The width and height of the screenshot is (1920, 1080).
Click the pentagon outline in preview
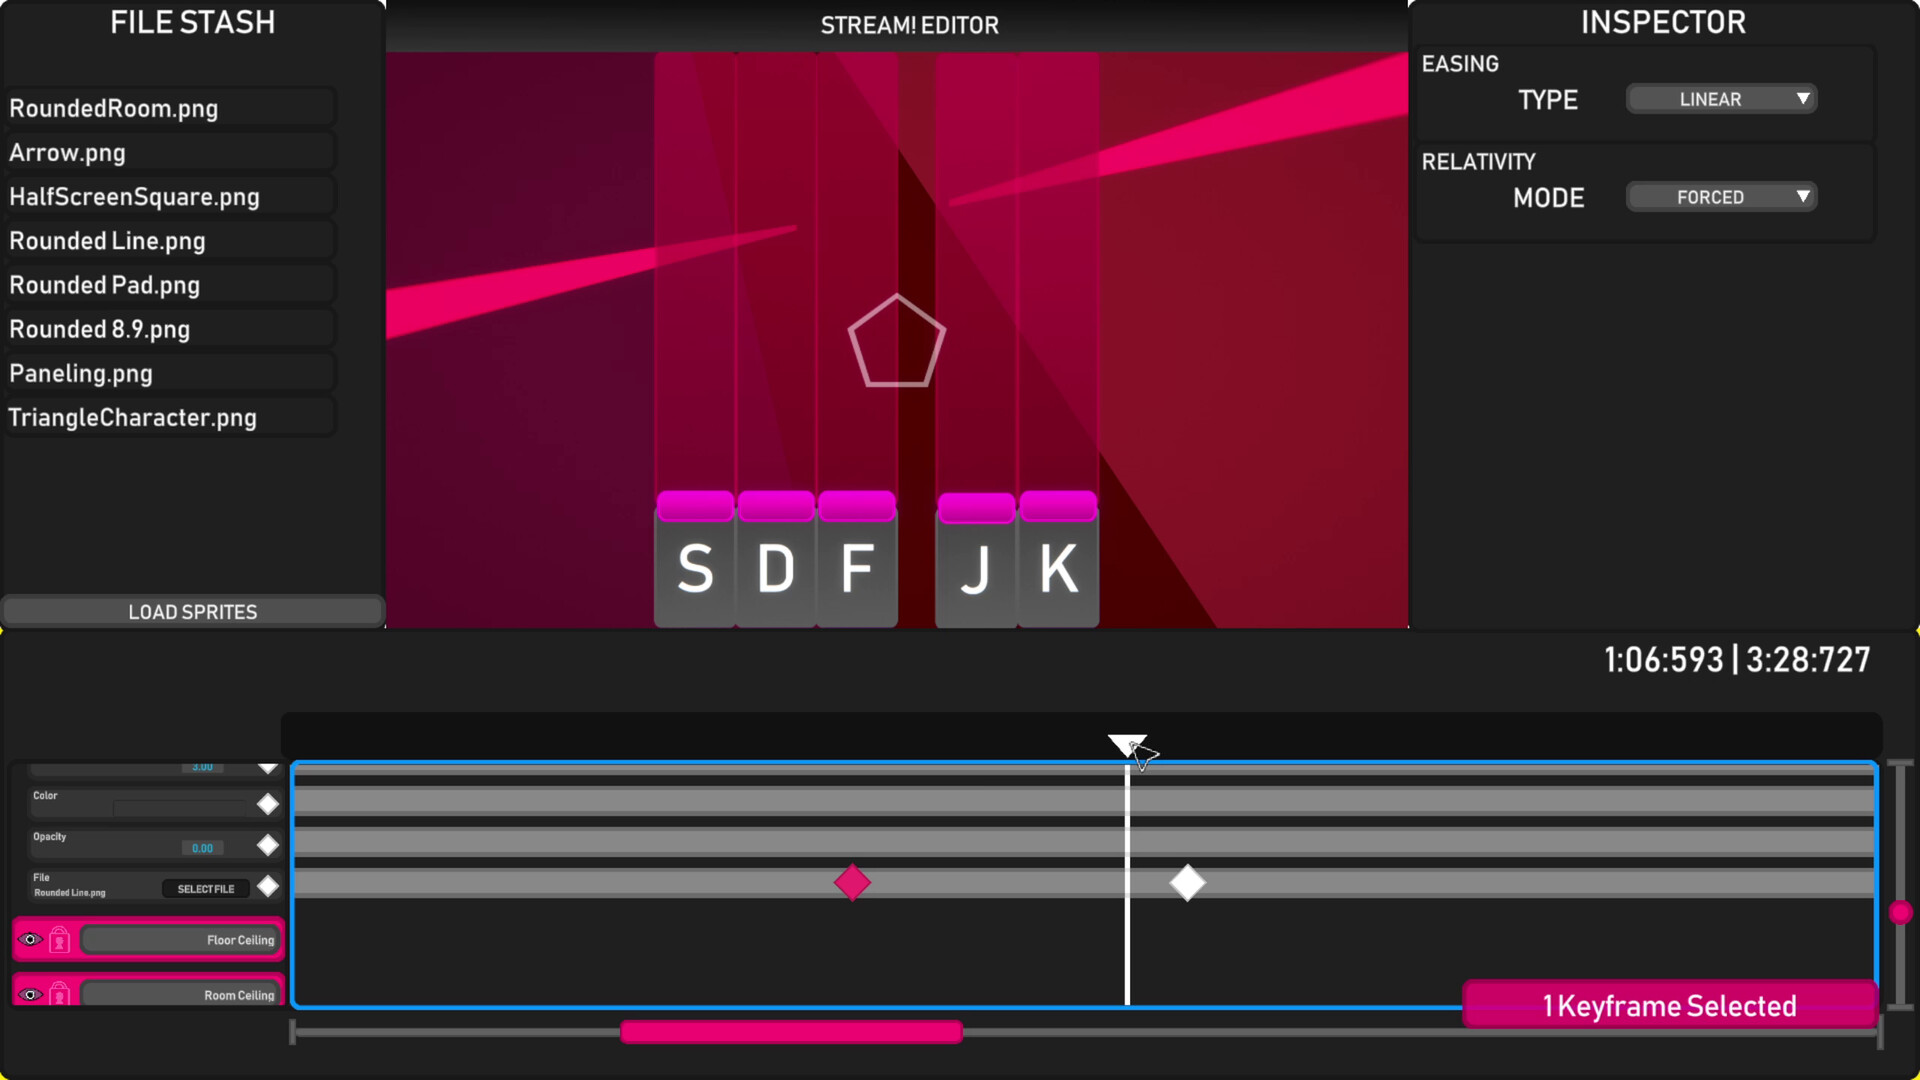click(x=897, y=341)
